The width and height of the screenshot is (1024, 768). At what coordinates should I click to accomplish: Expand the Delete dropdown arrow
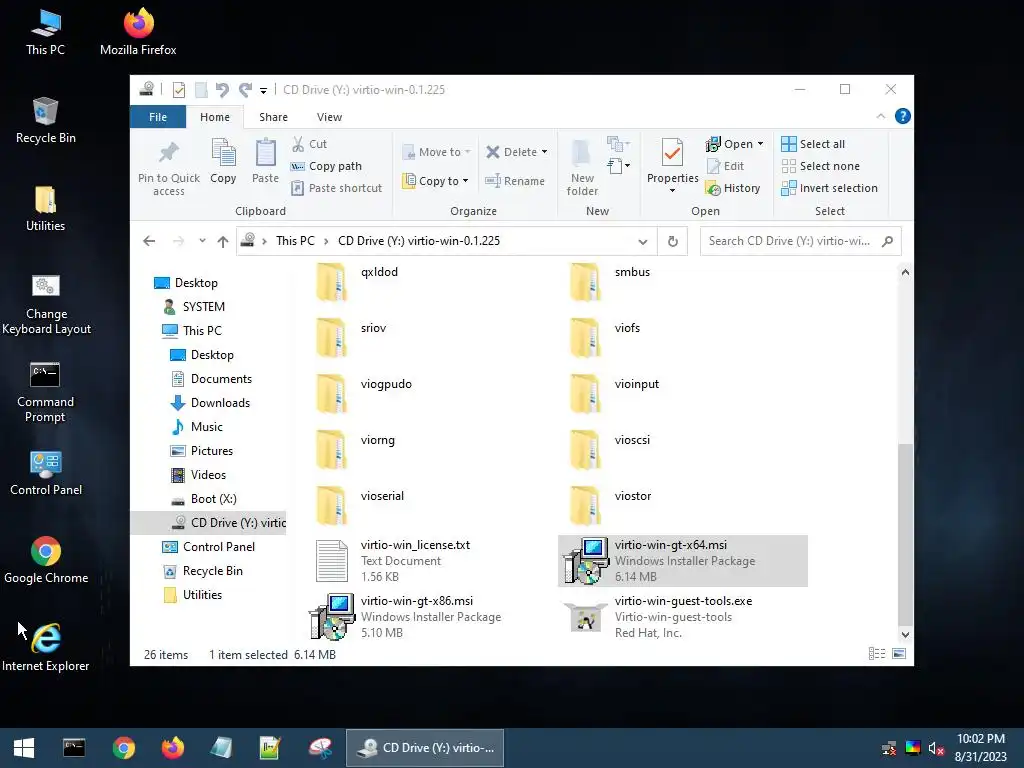tap(545, 152)
